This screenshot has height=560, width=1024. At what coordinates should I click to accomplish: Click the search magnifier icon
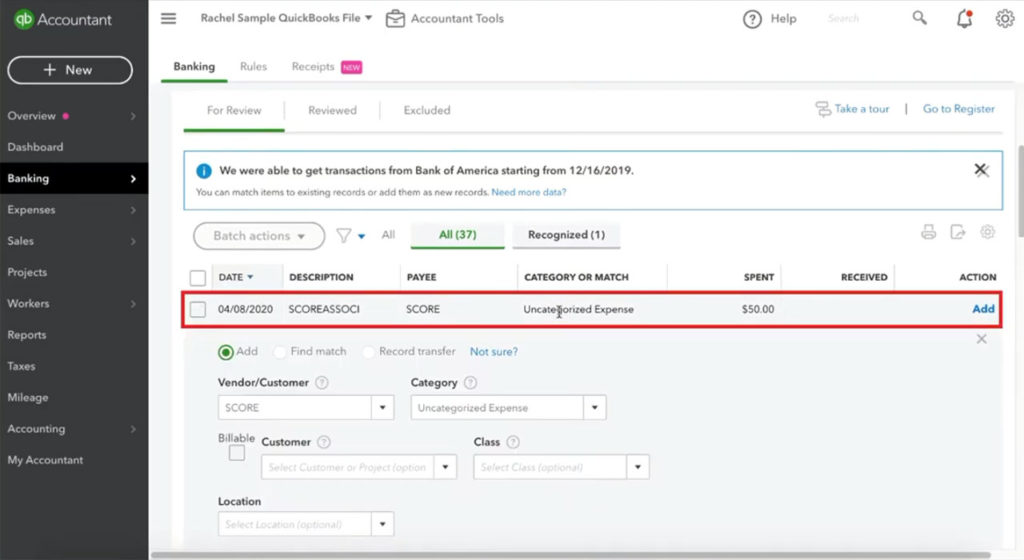tap(920, 18)
